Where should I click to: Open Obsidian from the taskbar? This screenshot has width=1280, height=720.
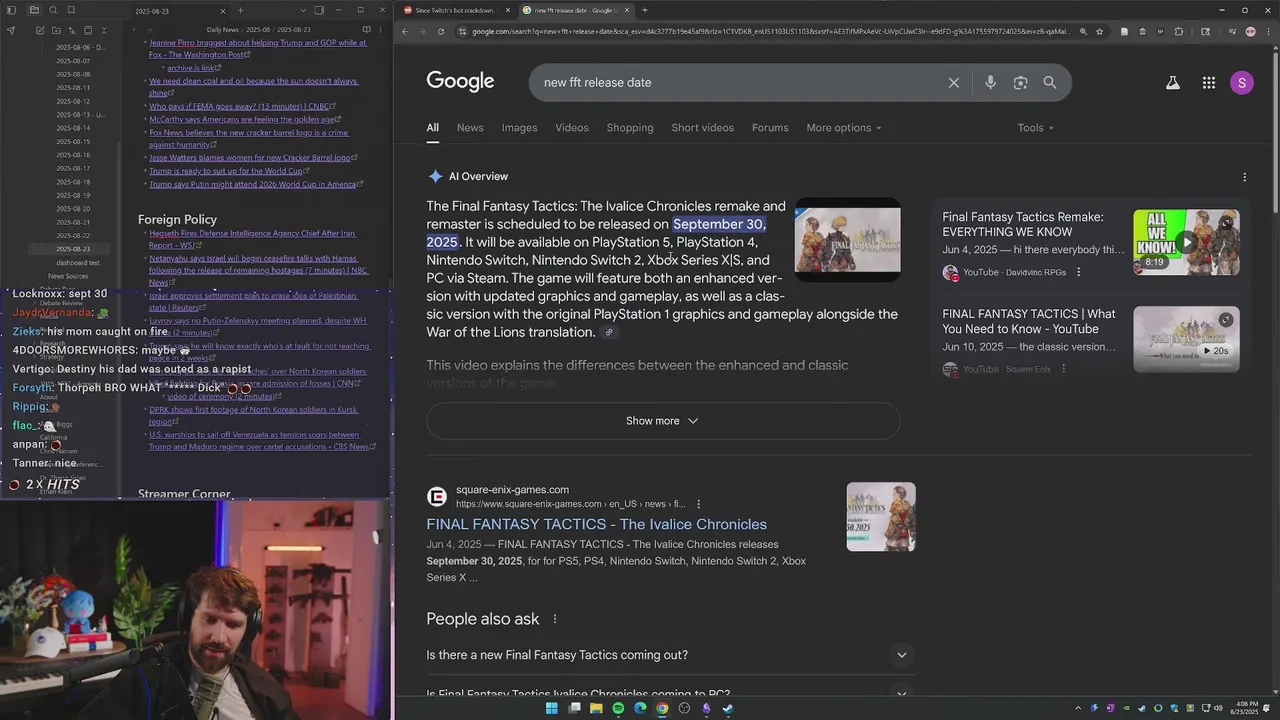(706, 708)
